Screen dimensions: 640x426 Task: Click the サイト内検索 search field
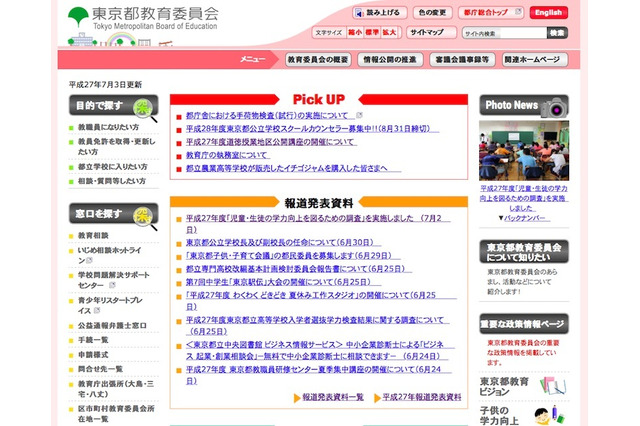click(x=504, y=33)
